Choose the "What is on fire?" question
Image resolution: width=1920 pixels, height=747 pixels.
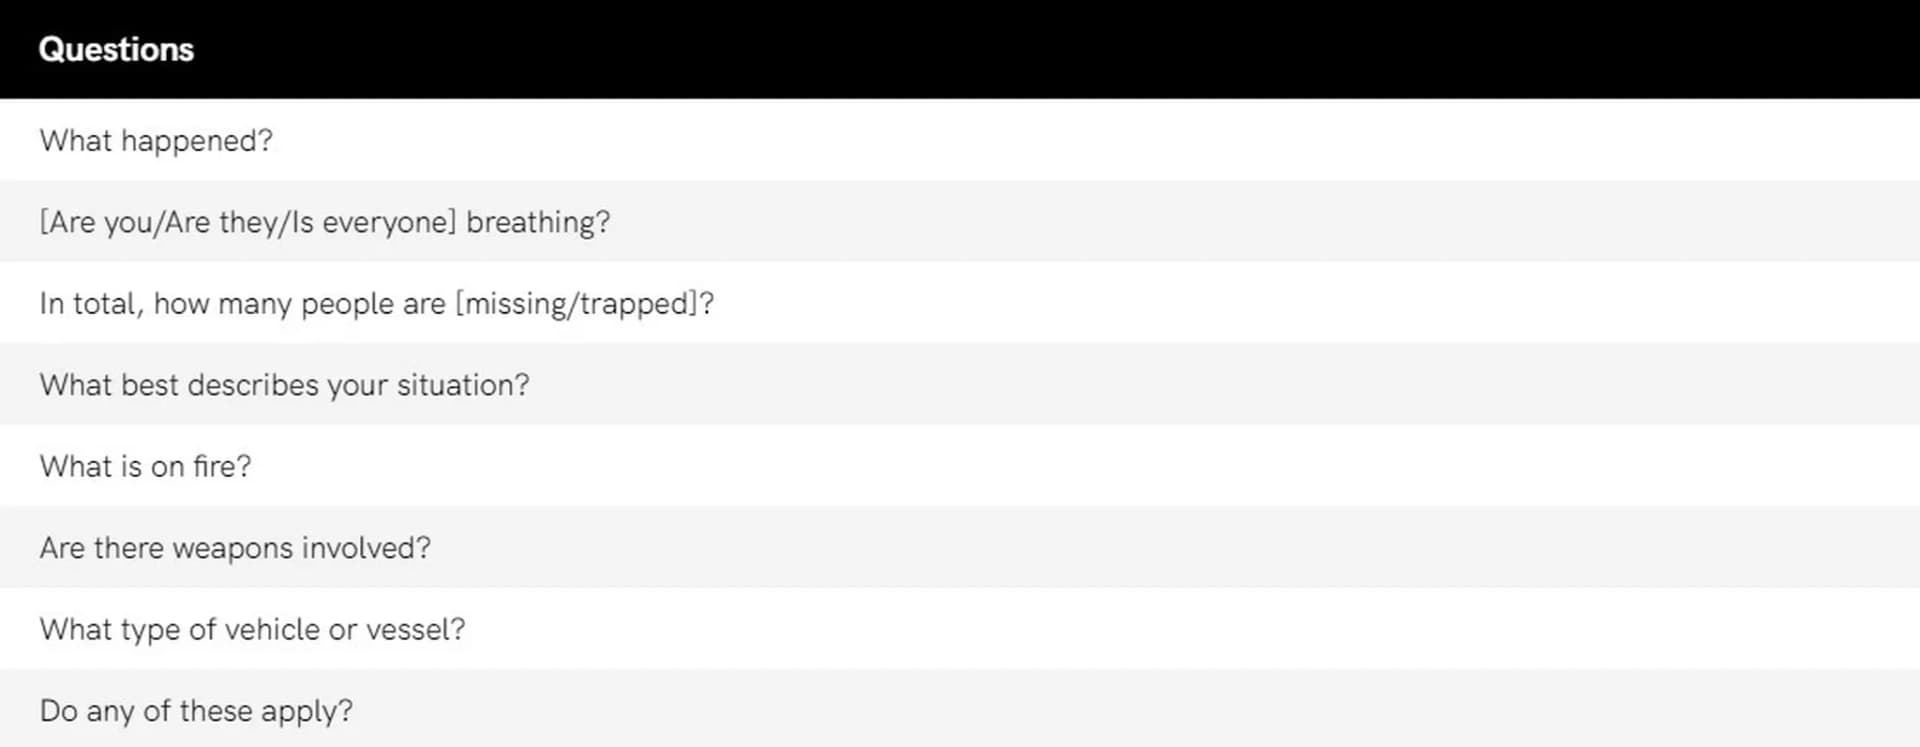point(146,466)
